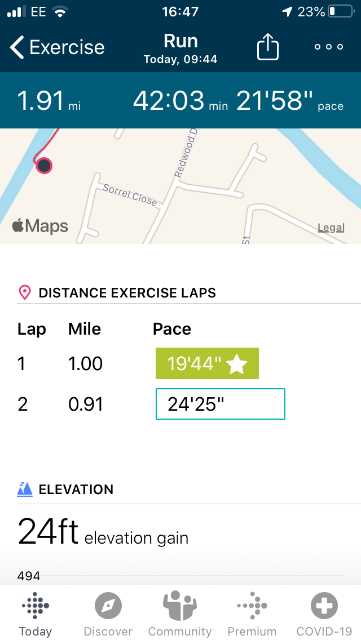This screenshot has width=361, height=640.
Task: Select the green lap 1 pace 19'44" bar
Action: click(207, 363)
